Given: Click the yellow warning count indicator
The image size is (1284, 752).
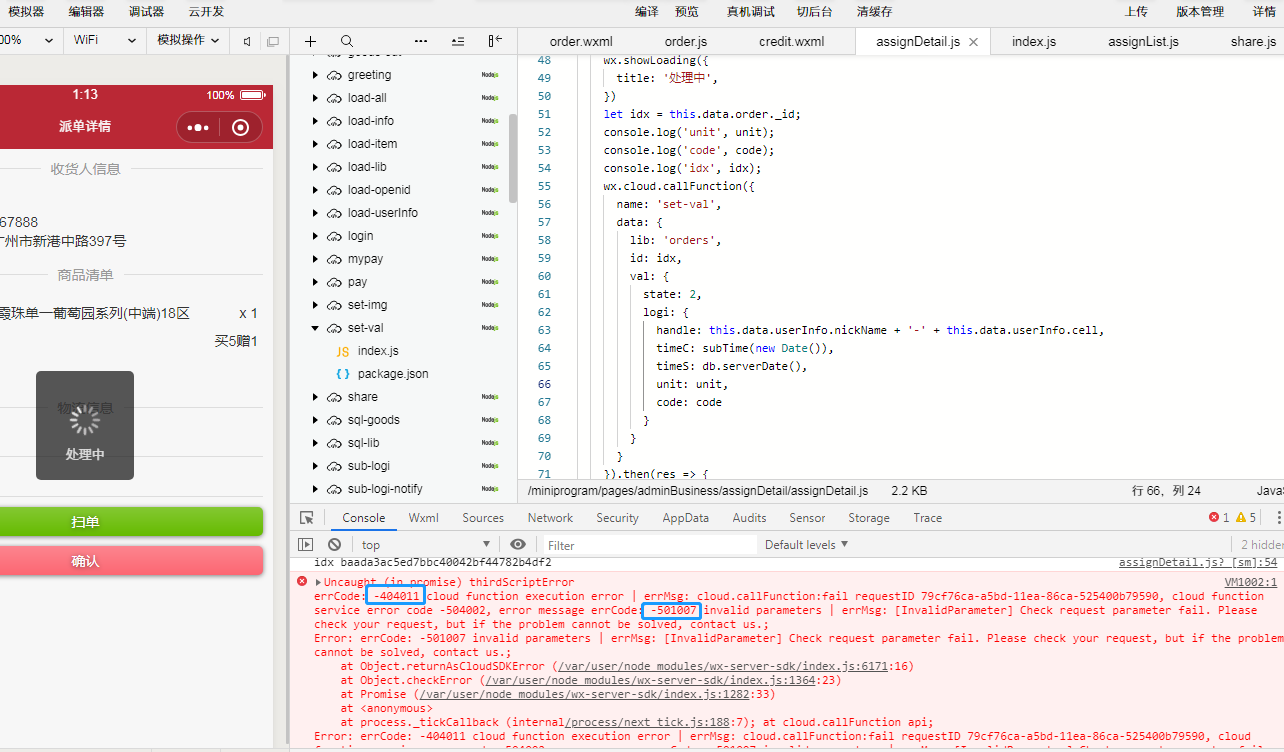Looking at the screenshot, I should click(1246, 518).
